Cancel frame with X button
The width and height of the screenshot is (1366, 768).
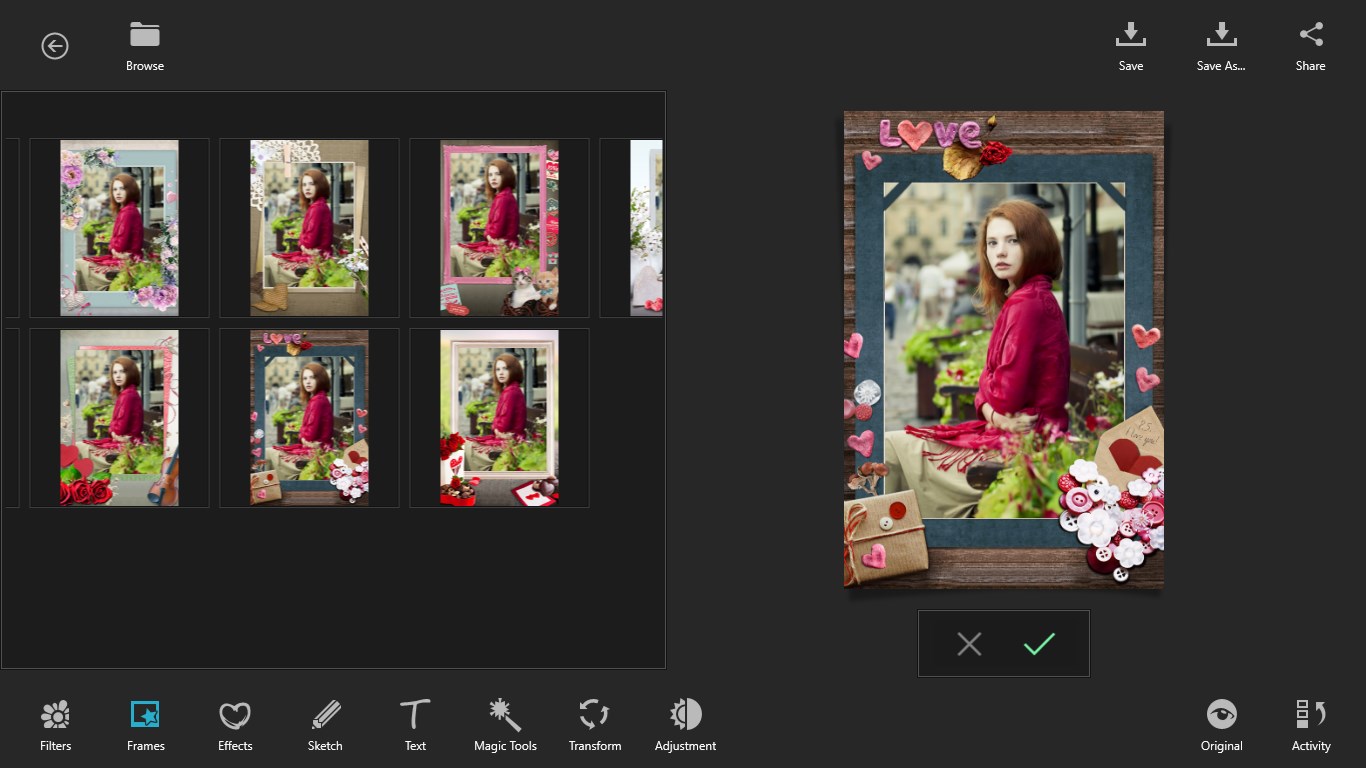[x=969, y=644]
